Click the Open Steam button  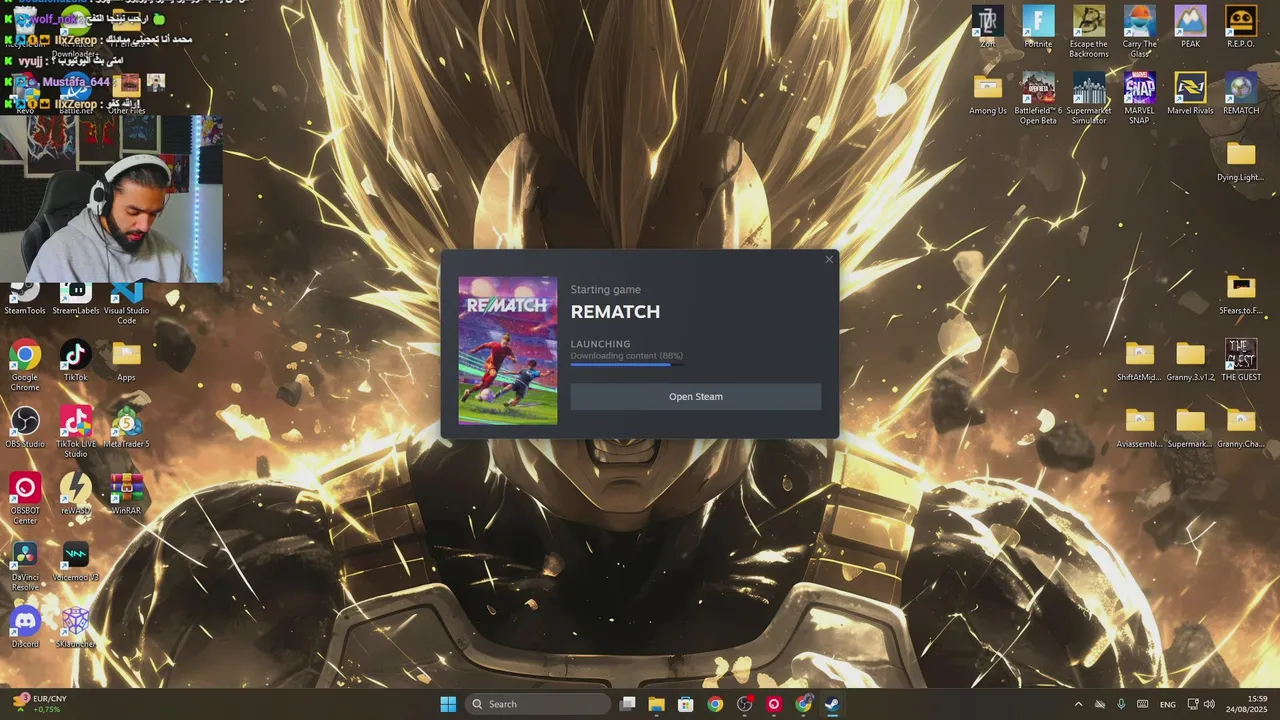coord(695,397)
